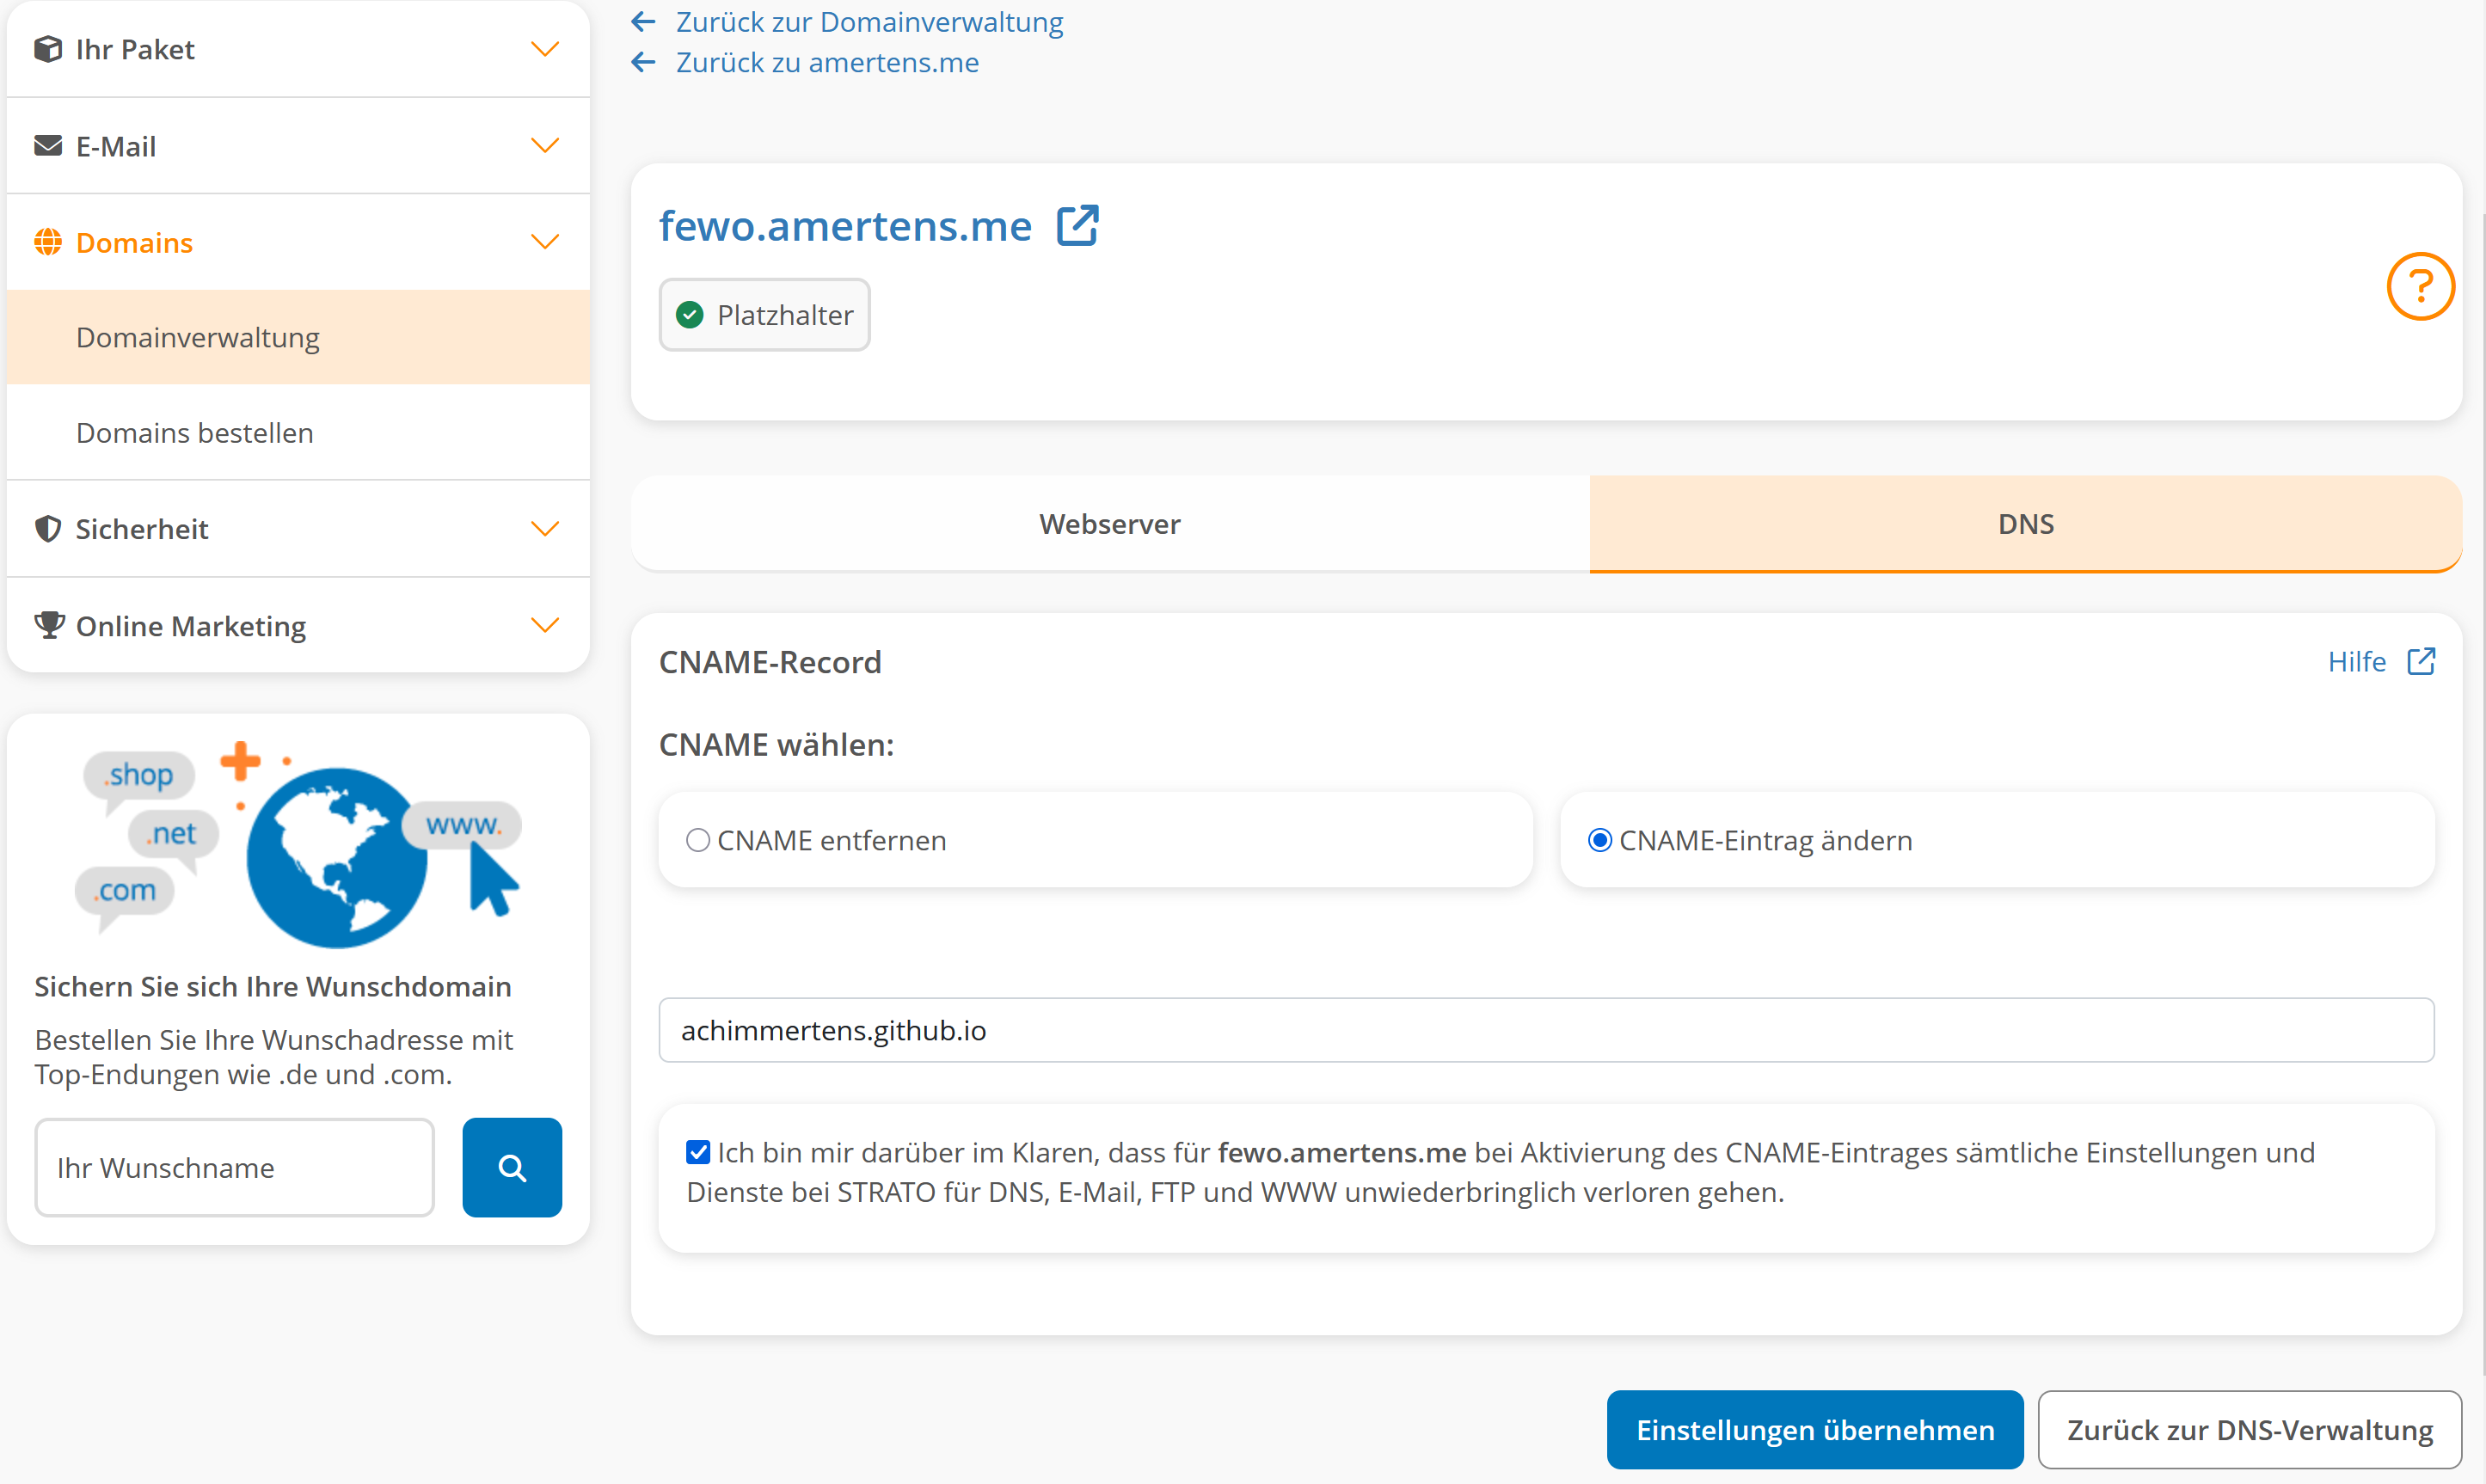The height and width of the screenshot is (1484, 2486).
Task: Click the CNAME wählen: label
Action: 776,745
